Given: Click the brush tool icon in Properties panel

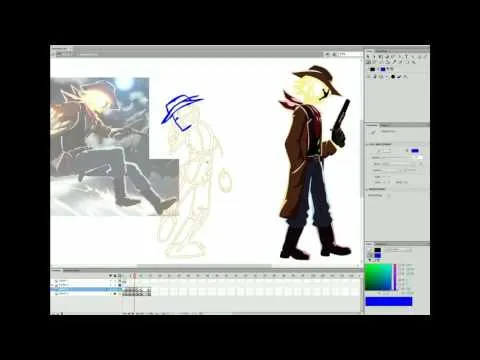Looking at the screenshot, I should pyautogui.click(x=374, y=132).
